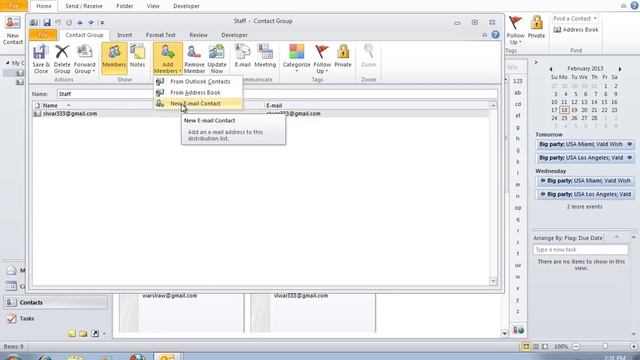Screen dimensions: 640x360
Task: Open the Forward Group button
Action: [84, 59]
